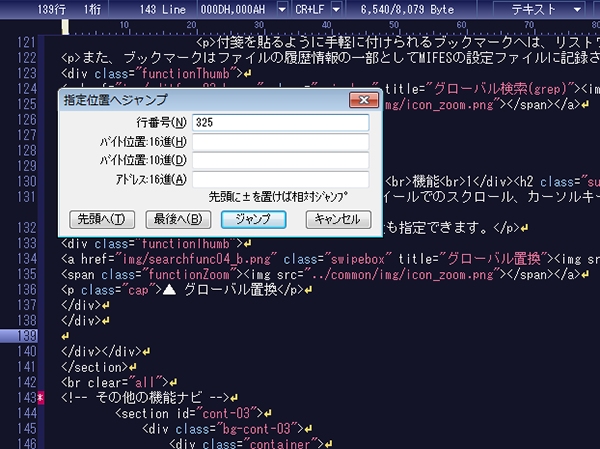Click the バイト位置:10進 input field
600x449 pixels.
(281, 160)
